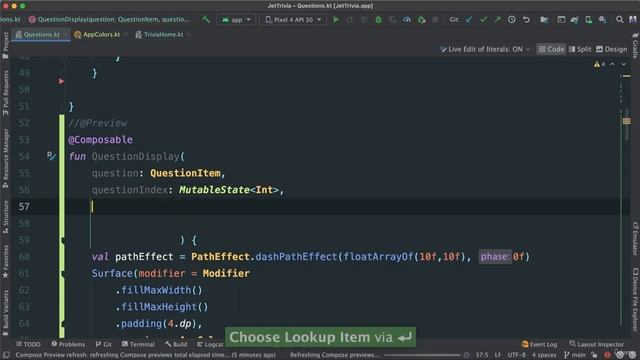The width and height of the screenshot is (640, 360).
Task: Run the app with green play button
Action: pos(336,20)
